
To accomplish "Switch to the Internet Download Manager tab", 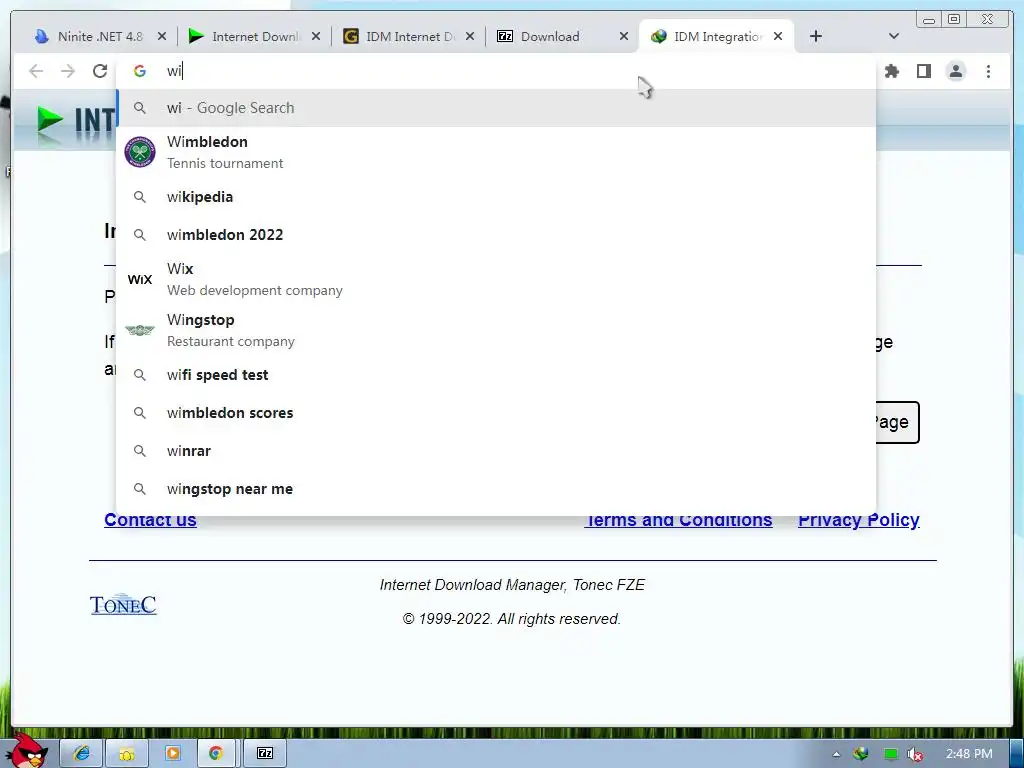I will pyautogui.click(x=245, y=37).
